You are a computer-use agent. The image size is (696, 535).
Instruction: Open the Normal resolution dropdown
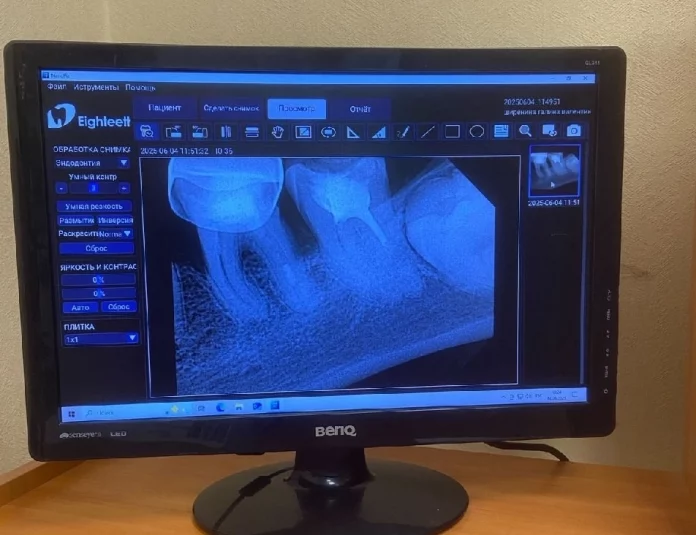pos(115,234)
